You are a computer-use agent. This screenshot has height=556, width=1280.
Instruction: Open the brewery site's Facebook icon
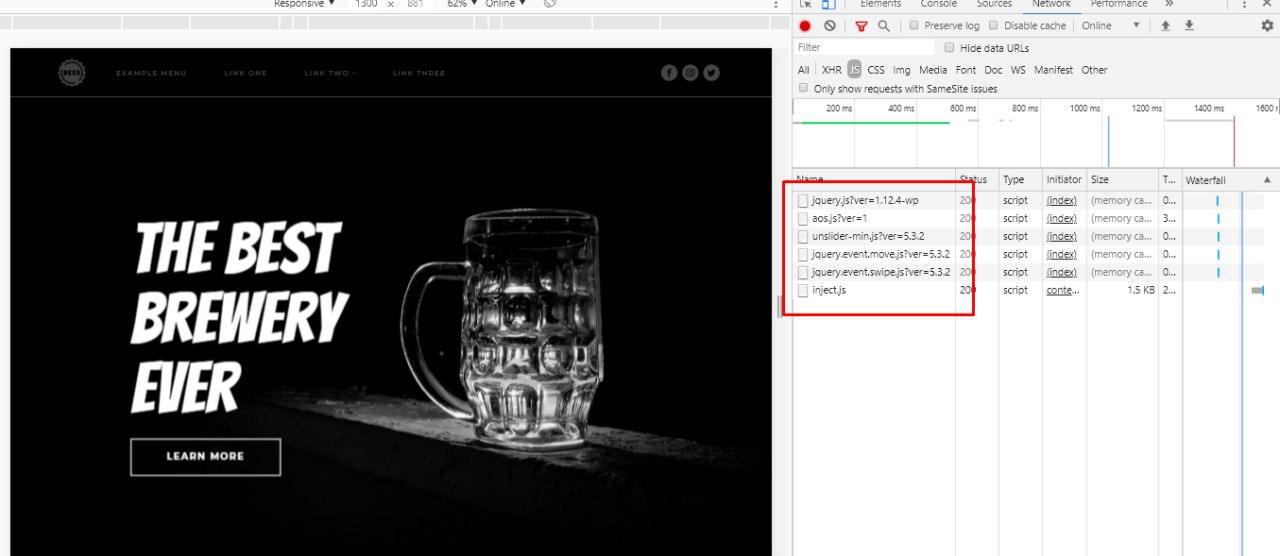pos(669,72)
